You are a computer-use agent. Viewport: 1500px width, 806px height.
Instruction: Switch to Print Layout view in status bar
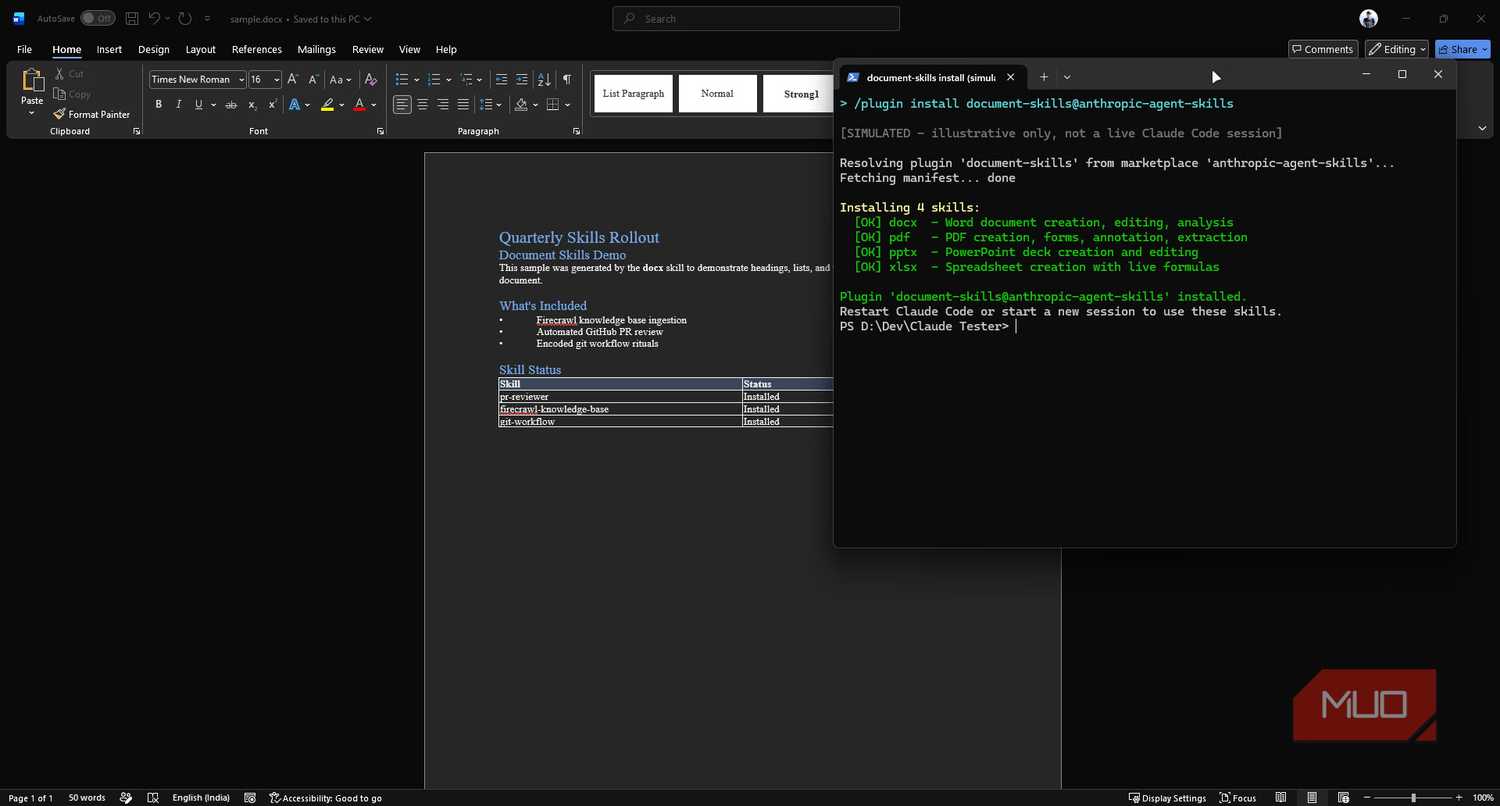click(1312, 798)
